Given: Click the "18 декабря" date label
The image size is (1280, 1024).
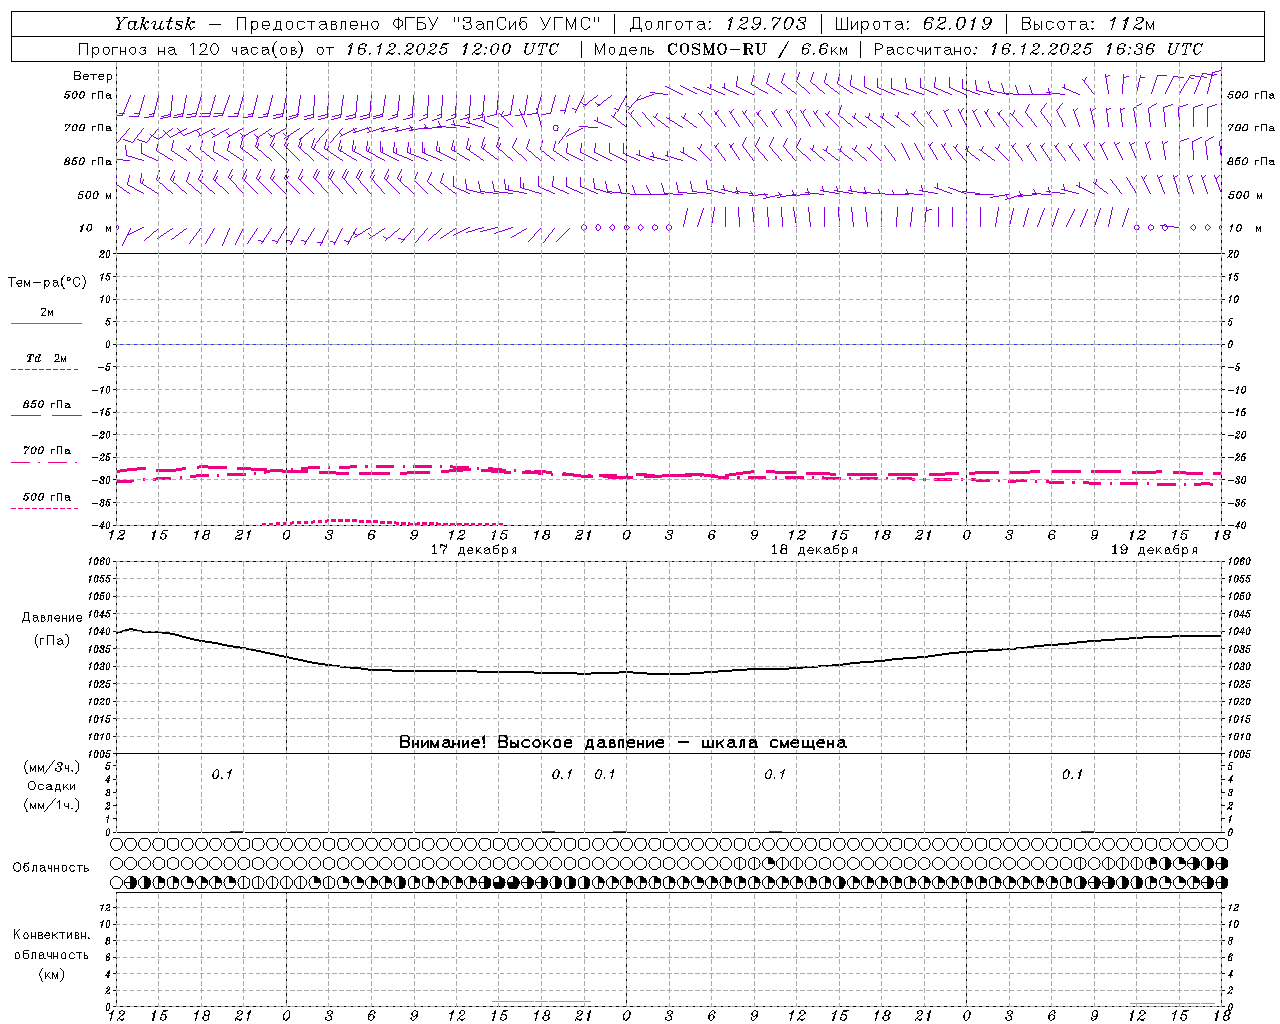Looking at the screenshot, I should click(x=814, y=550).
